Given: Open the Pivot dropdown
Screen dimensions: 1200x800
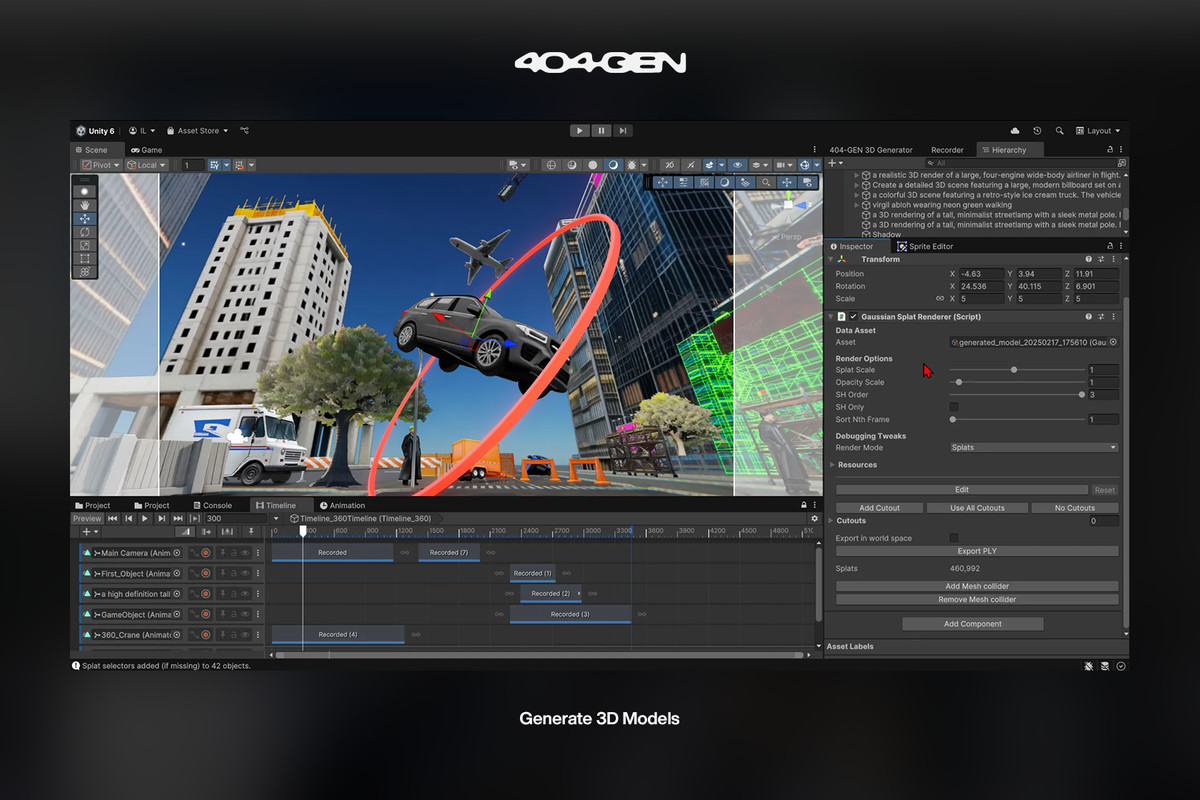Looking at the screenshot, I should [x=101, y=165].
